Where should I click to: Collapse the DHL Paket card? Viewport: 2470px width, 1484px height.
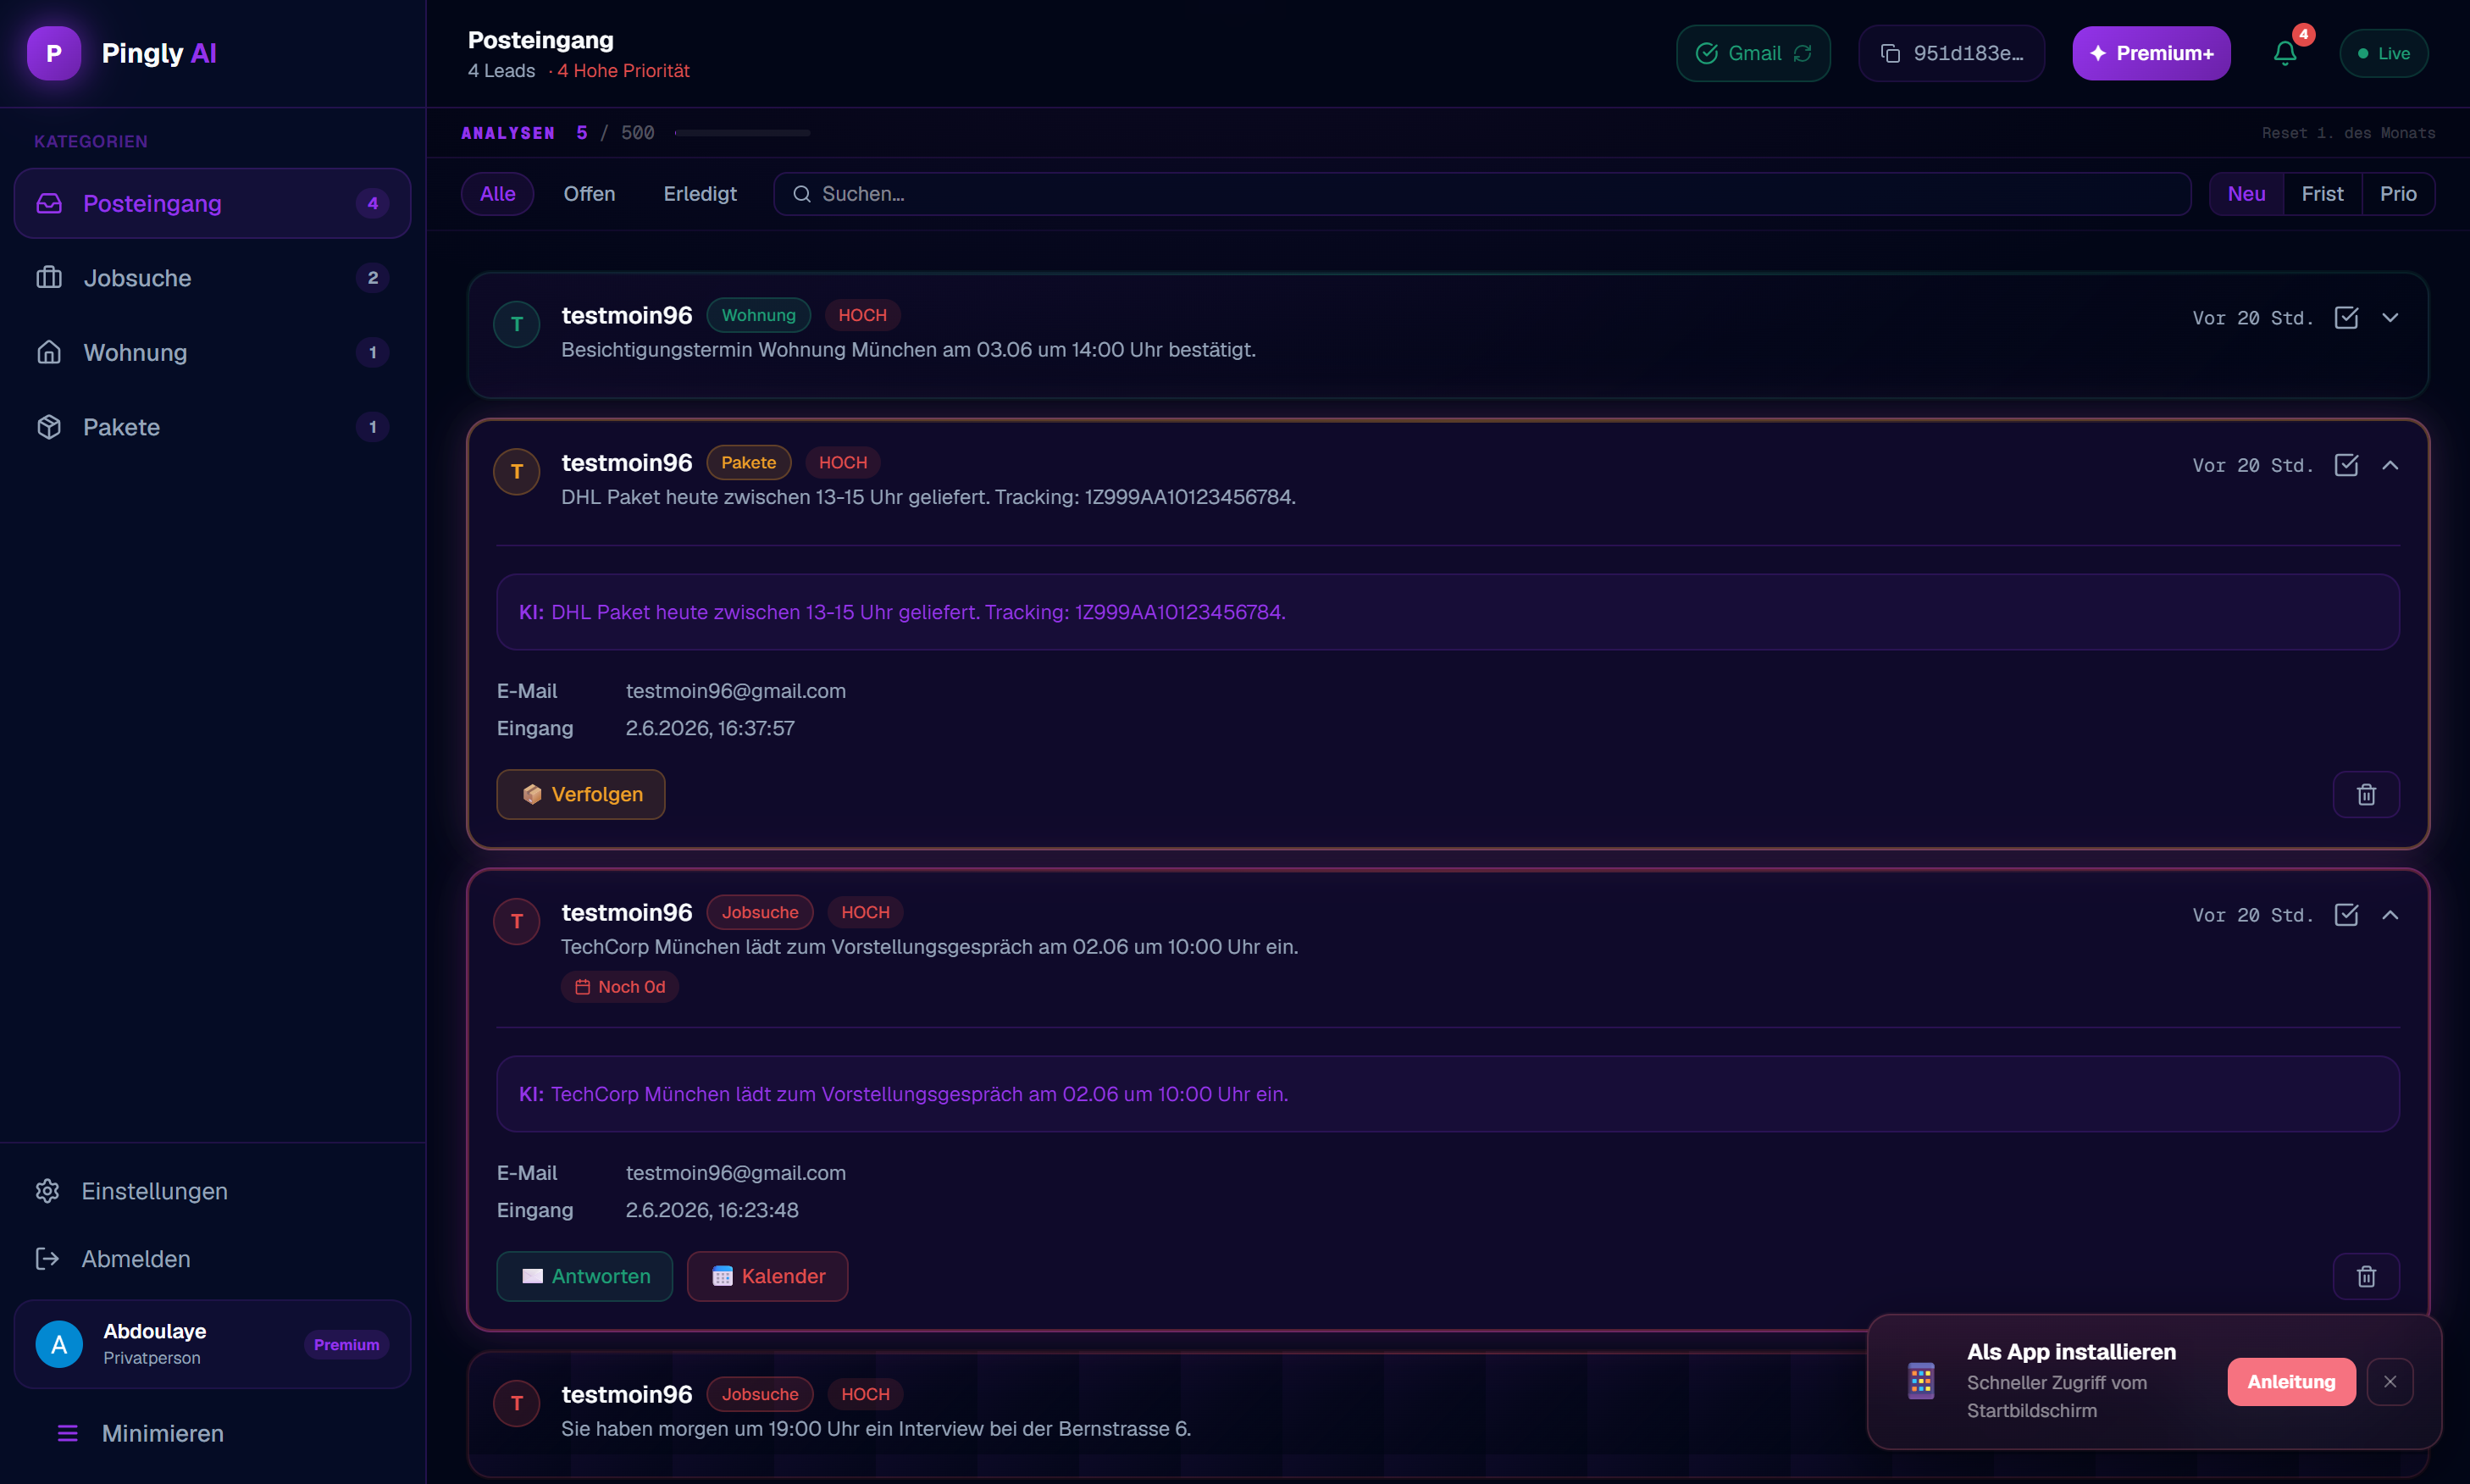pyautogui.click(x=2390, y=465)
